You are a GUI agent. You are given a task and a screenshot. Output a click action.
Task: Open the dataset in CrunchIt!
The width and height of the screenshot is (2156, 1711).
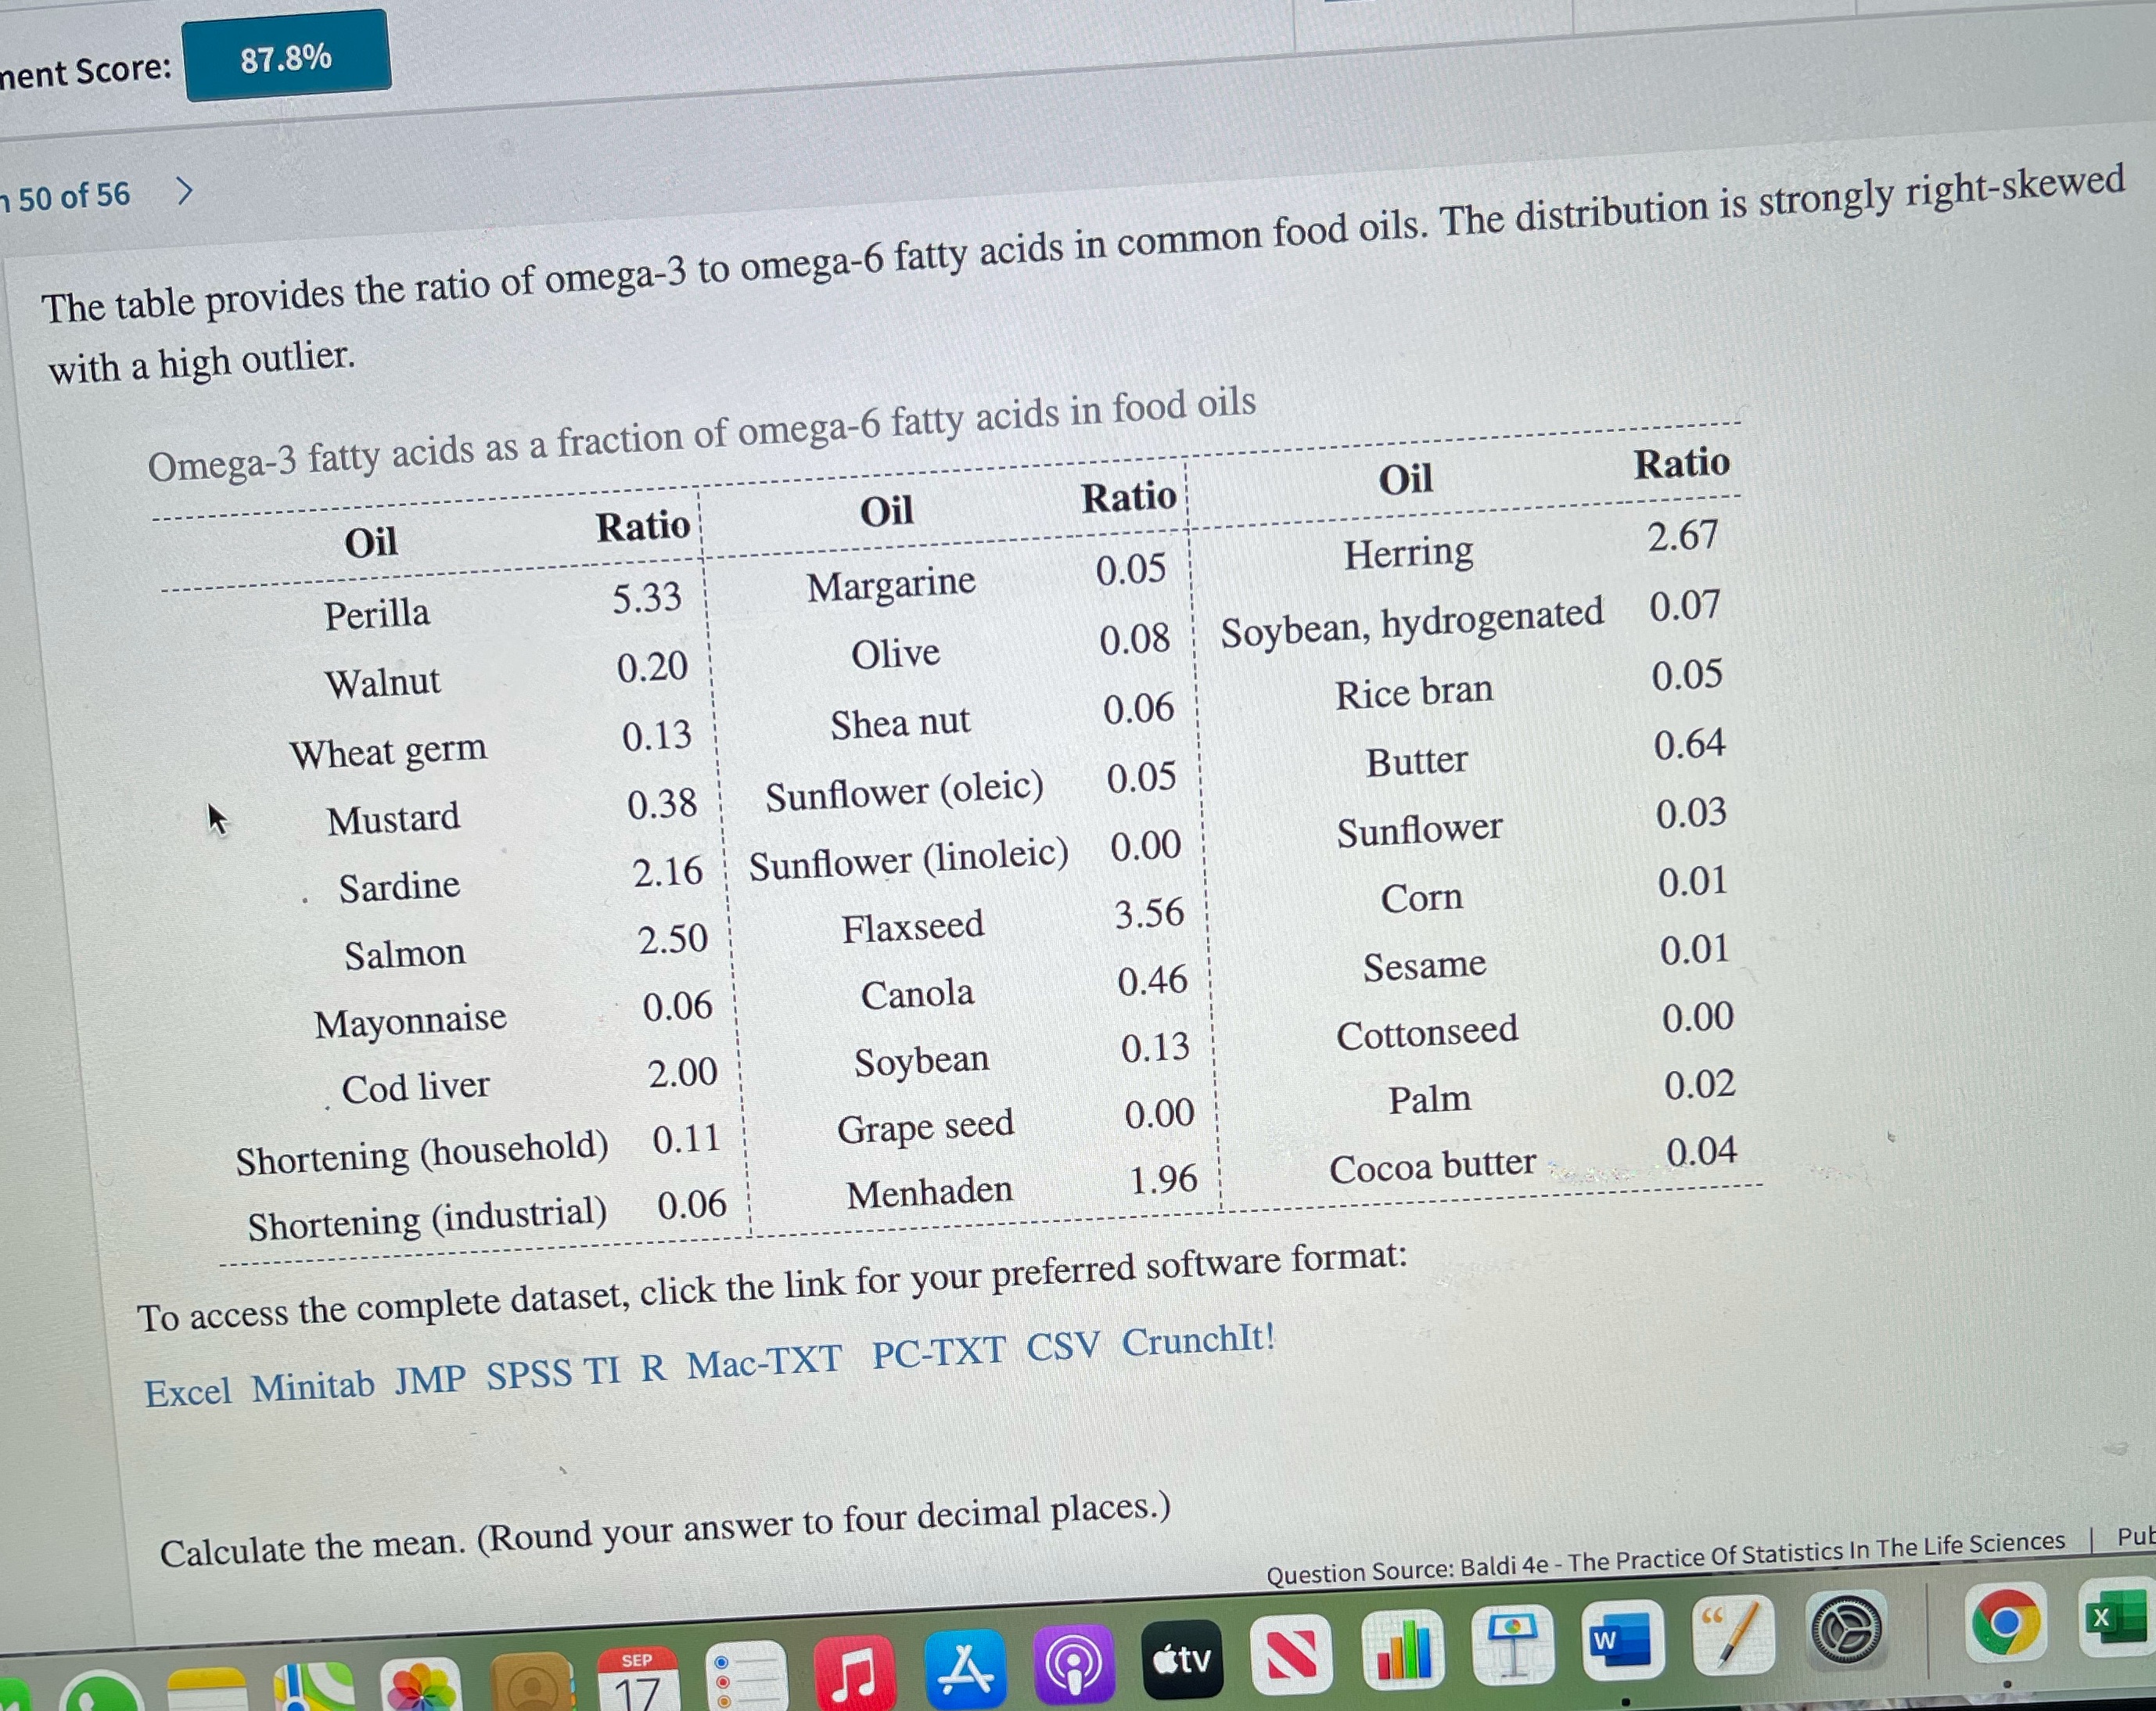1198,1339
